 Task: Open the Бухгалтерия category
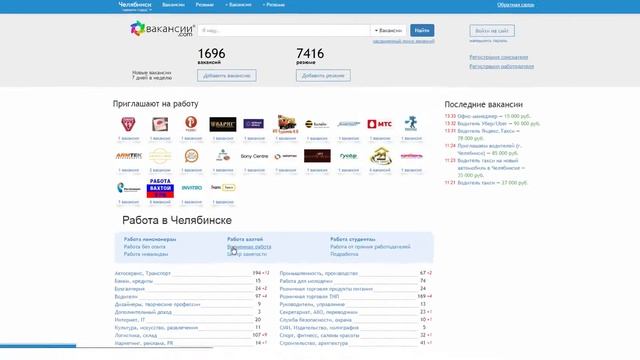tap(129, 289)
